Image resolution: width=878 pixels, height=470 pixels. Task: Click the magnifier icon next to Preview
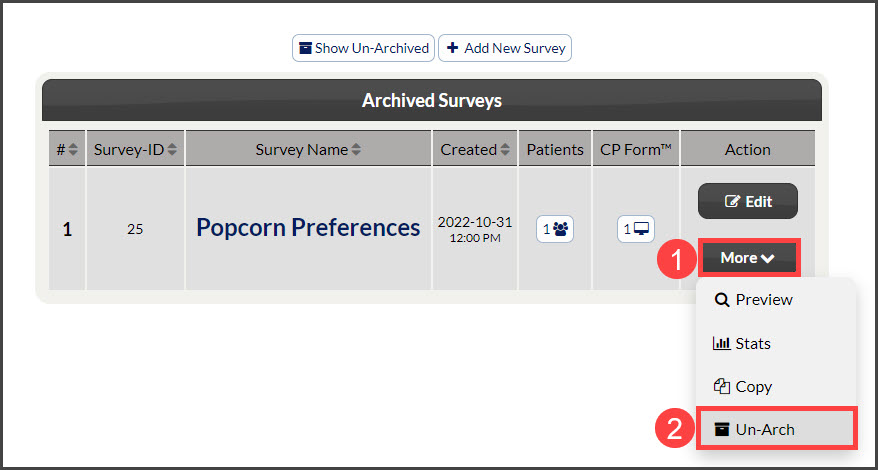point(722,300)
